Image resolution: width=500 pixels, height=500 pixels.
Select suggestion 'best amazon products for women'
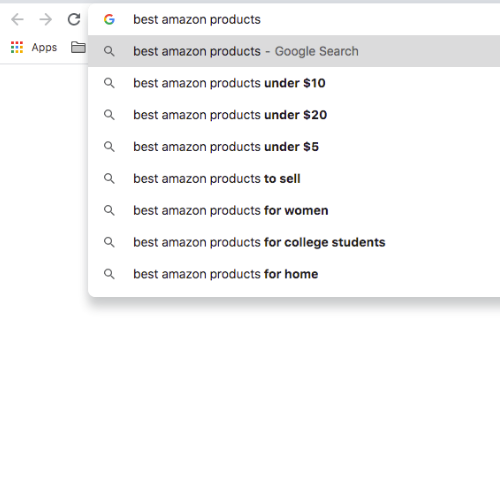(294, 210)
